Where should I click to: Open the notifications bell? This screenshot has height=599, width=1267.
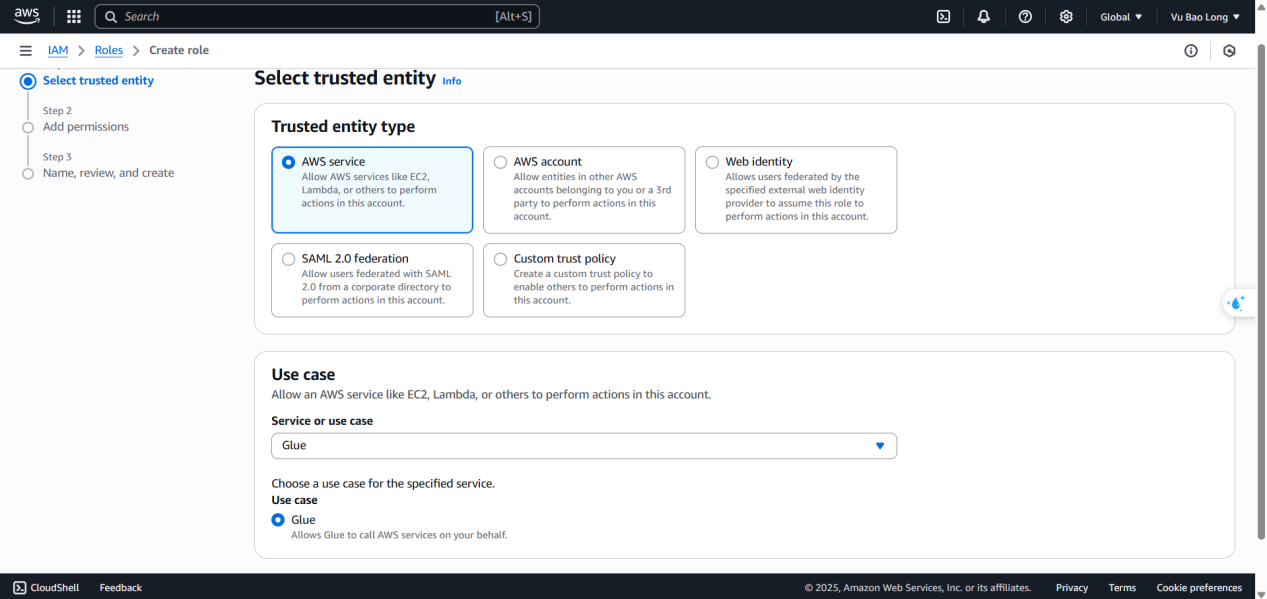pyautogui.click(x=984, y=16)
